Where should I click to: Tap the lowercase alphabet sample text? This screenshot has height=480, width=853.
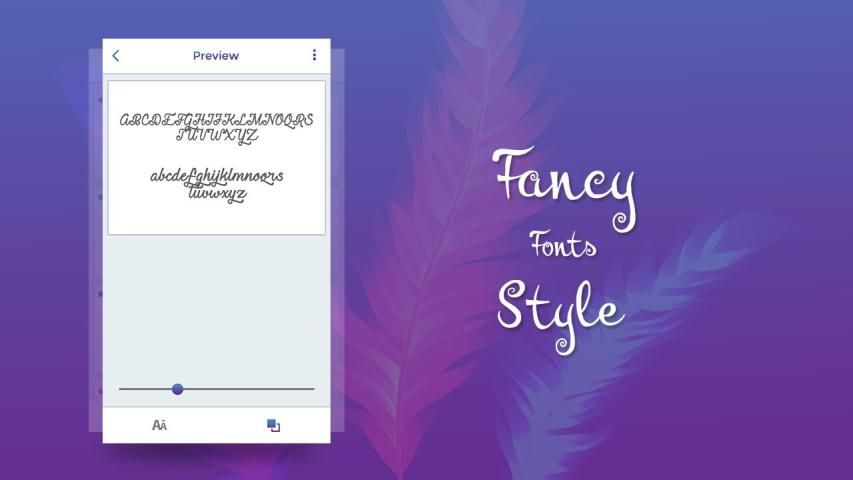coord(217,177)
